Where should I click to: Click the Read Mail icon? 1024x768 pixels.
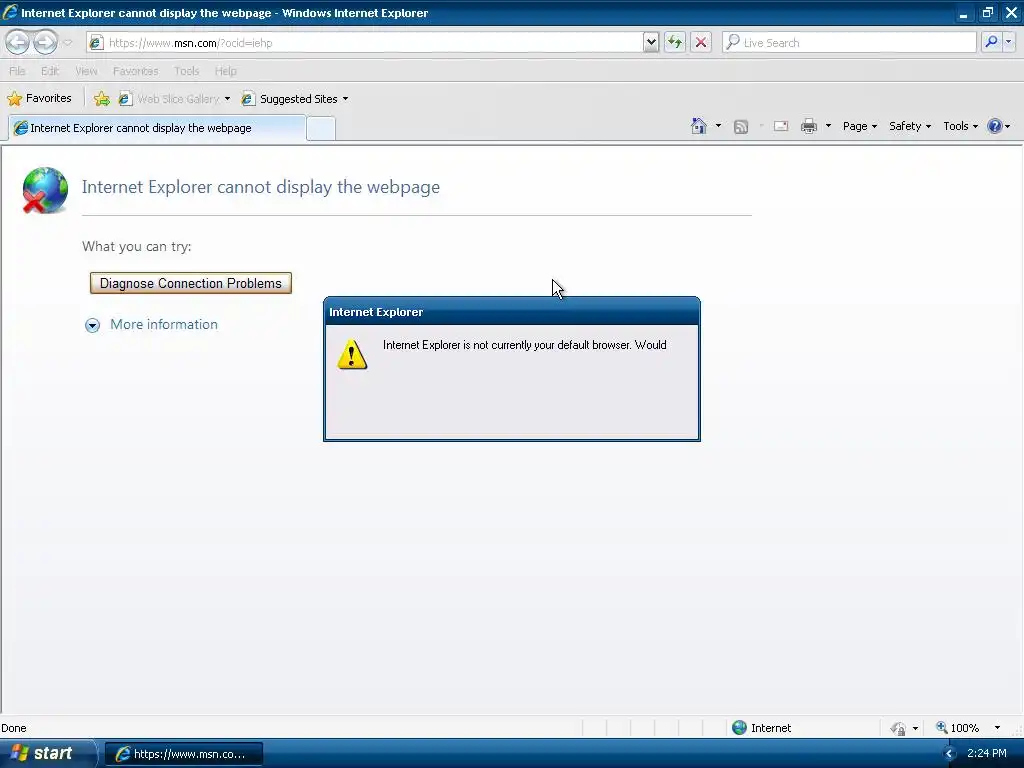(781, 126)
